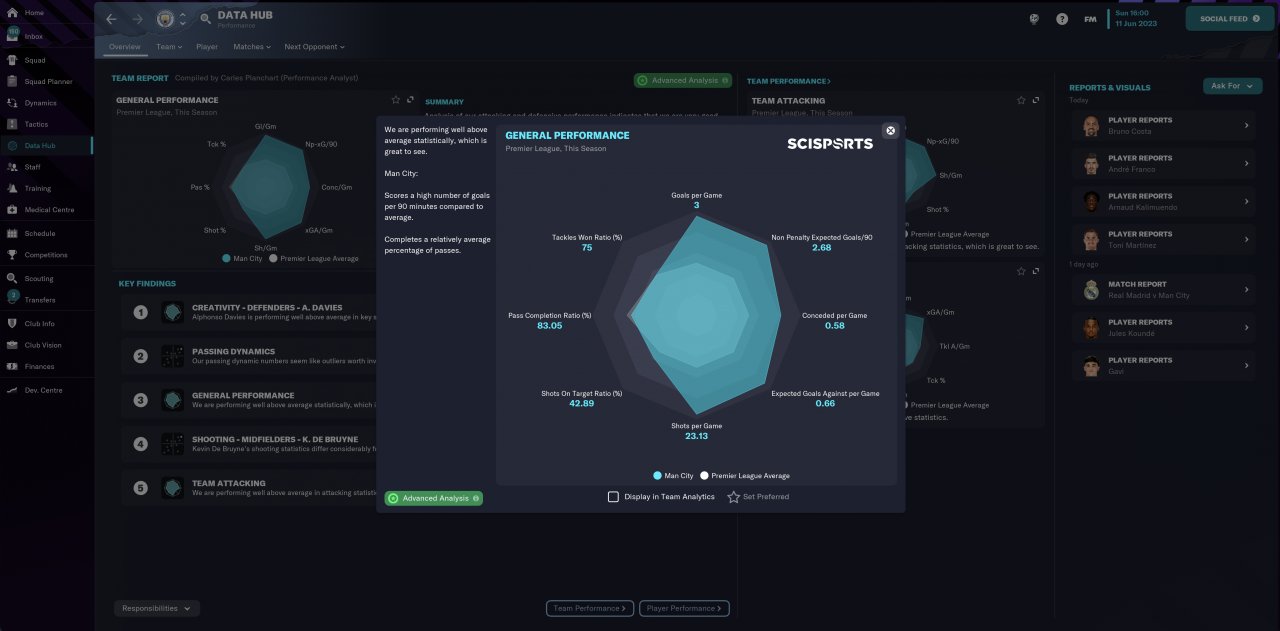Viewport: 1280px width, 631px height.
Task: Click the Player Performance bottom button
Action: (x=685, y=608)
